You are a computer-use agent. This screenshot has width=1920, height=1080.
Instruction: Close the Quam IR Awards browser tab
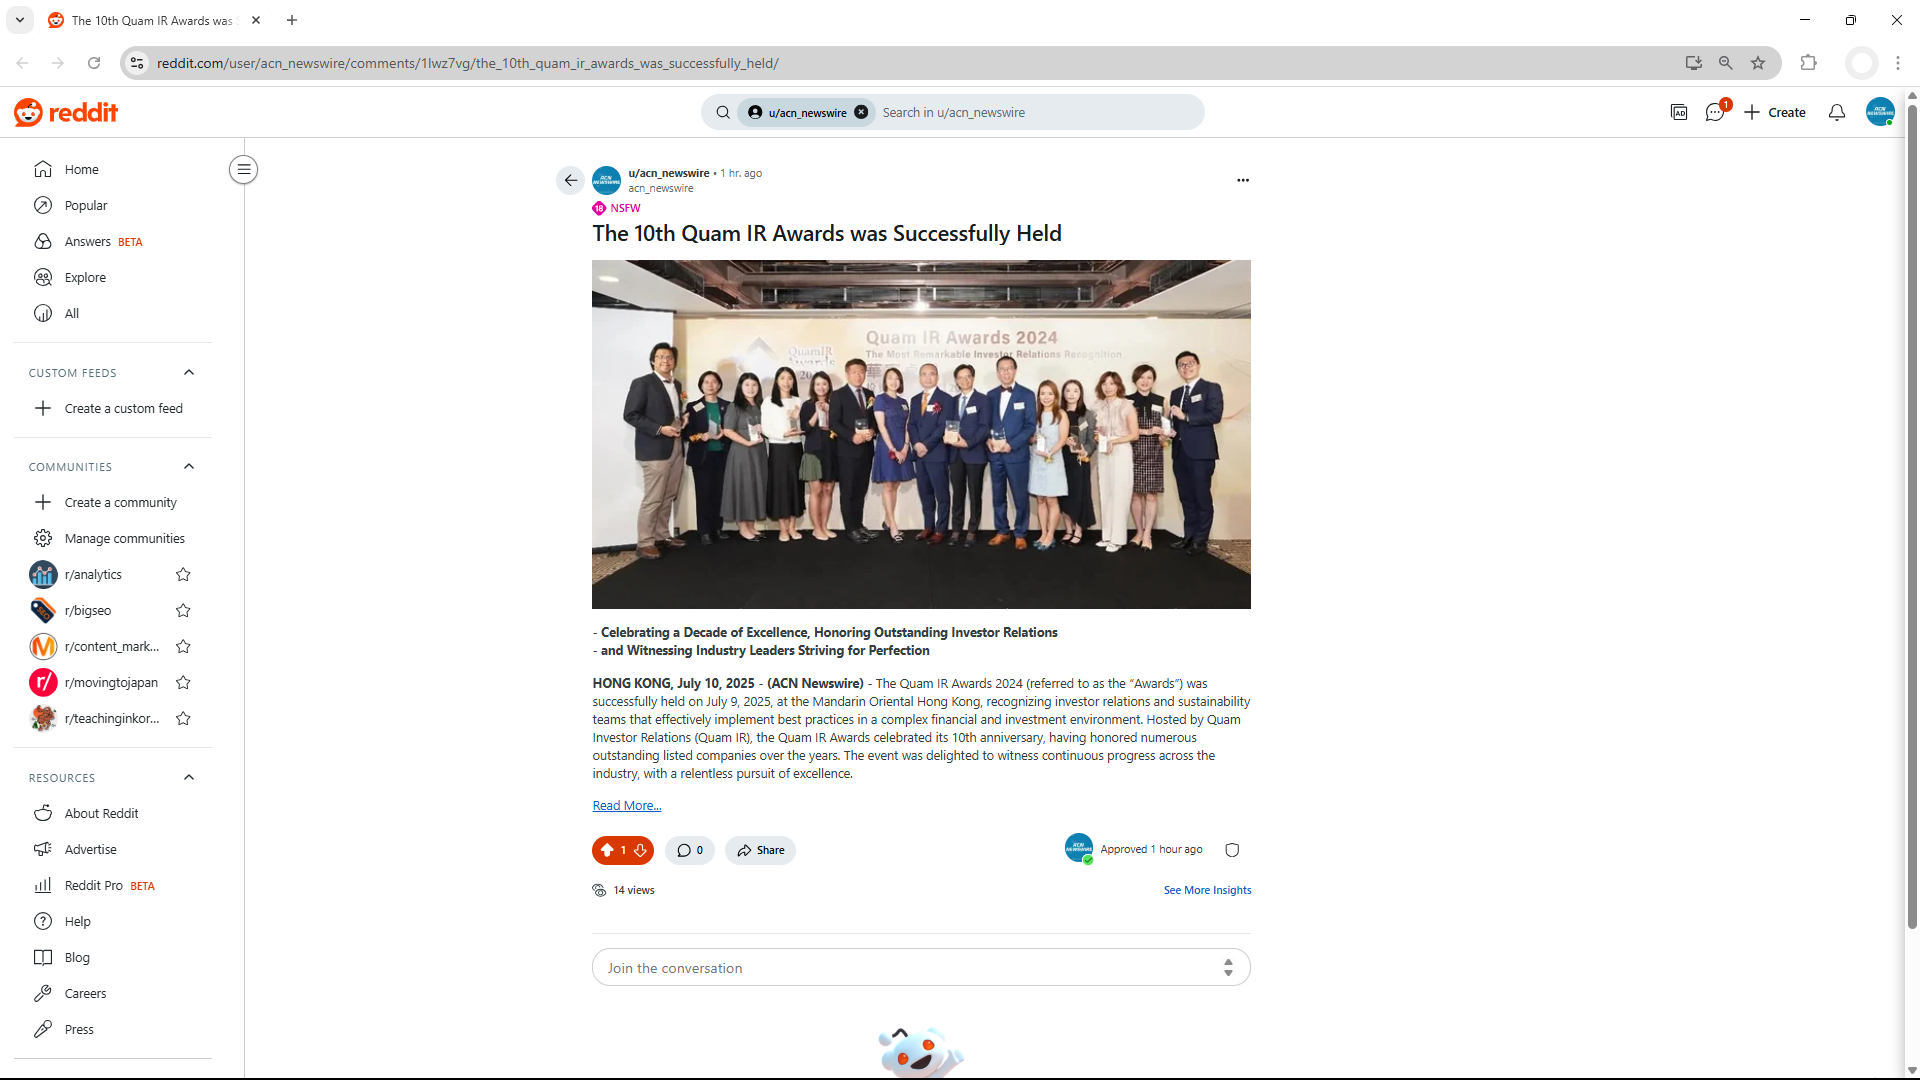click(256, 20)
